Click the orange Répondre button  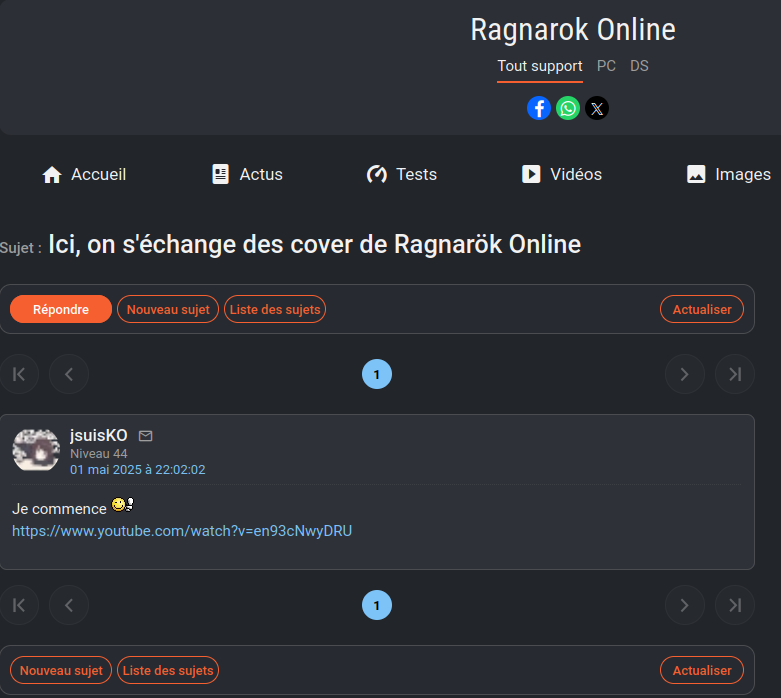click(x=61, y=309)
